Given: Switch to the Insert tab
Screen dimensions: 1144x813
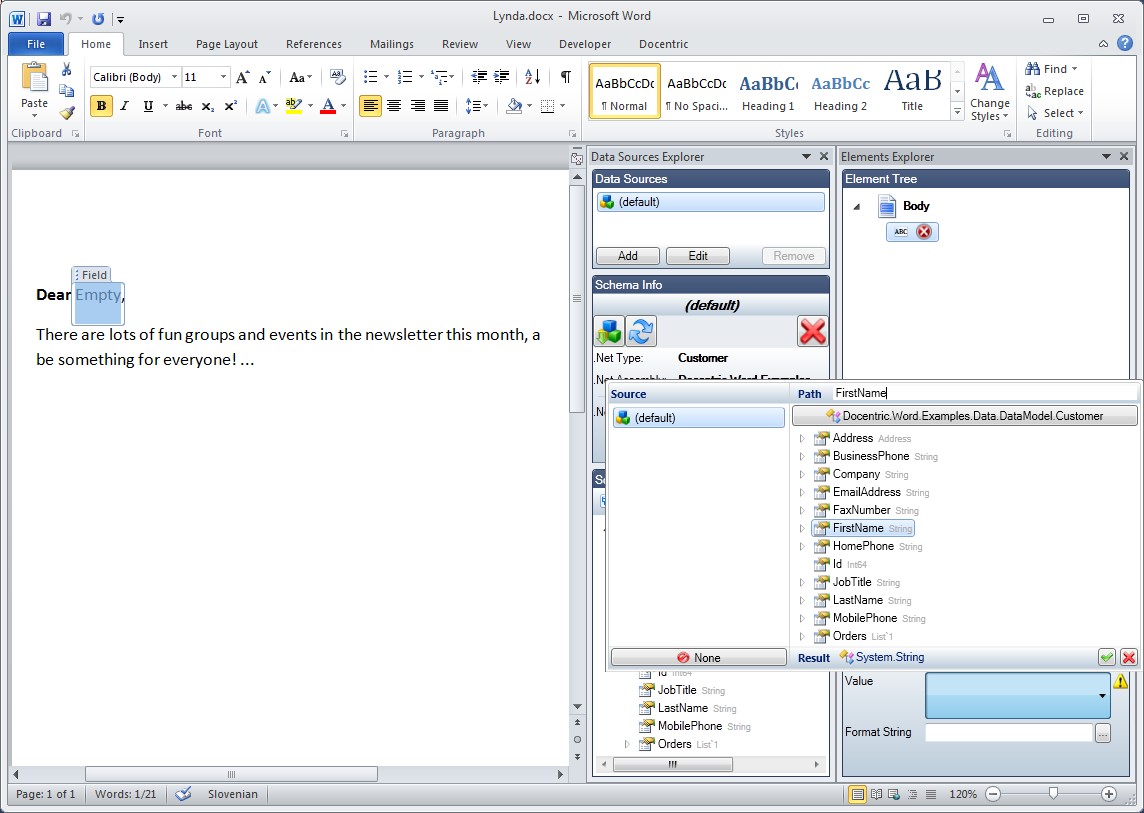Looking at the screenshot, I should point(153,44).
